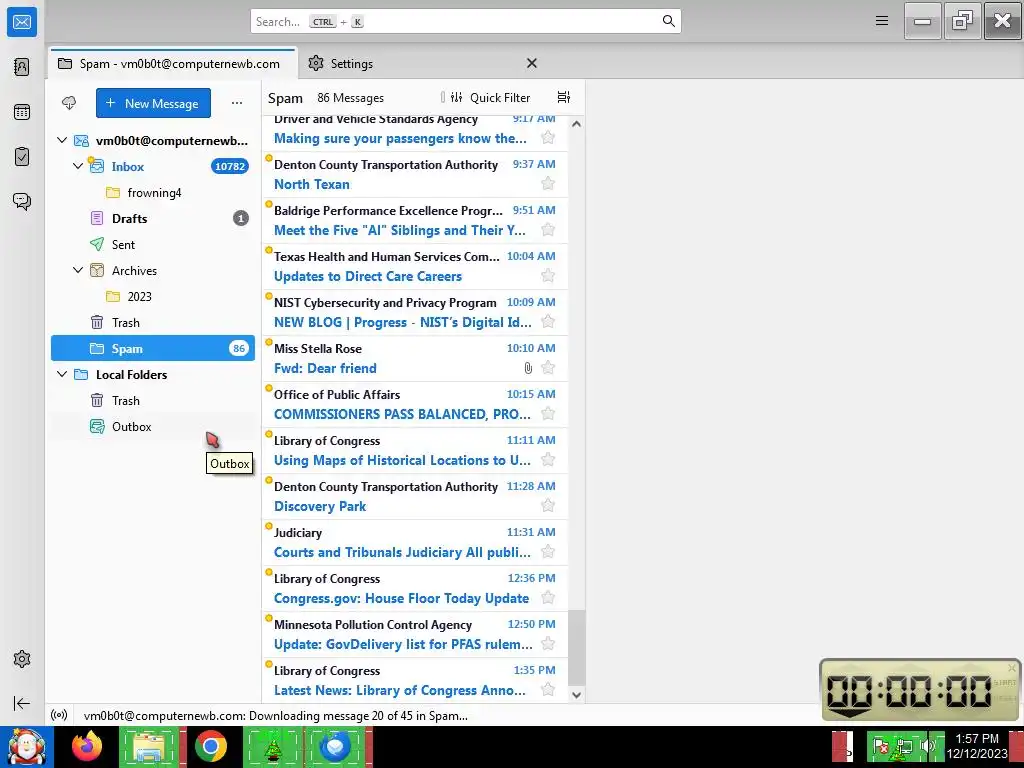Star the House Floor Today Update message

point(548,598)
